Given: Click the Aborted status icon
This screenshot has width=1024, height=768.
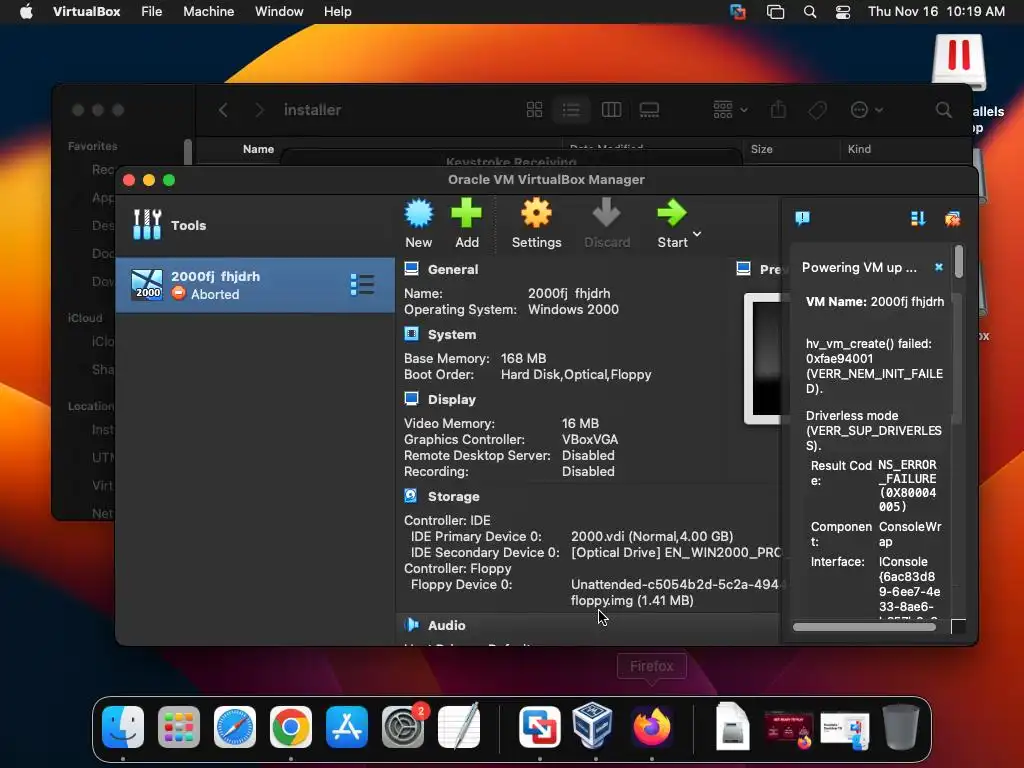Looking at the screenshot, I should [178, 293].
